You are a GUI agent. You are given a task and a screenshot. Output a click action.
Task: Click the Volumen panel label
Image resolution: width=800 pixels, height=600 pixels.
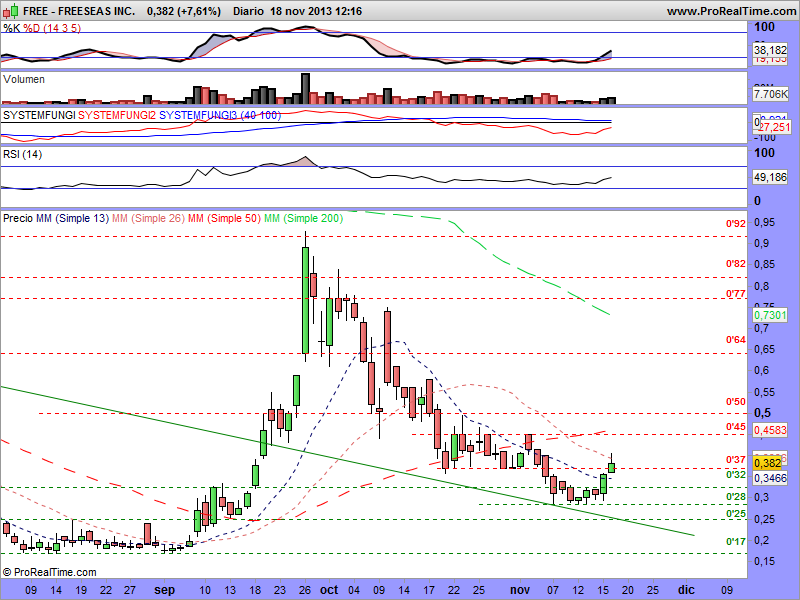23,79
